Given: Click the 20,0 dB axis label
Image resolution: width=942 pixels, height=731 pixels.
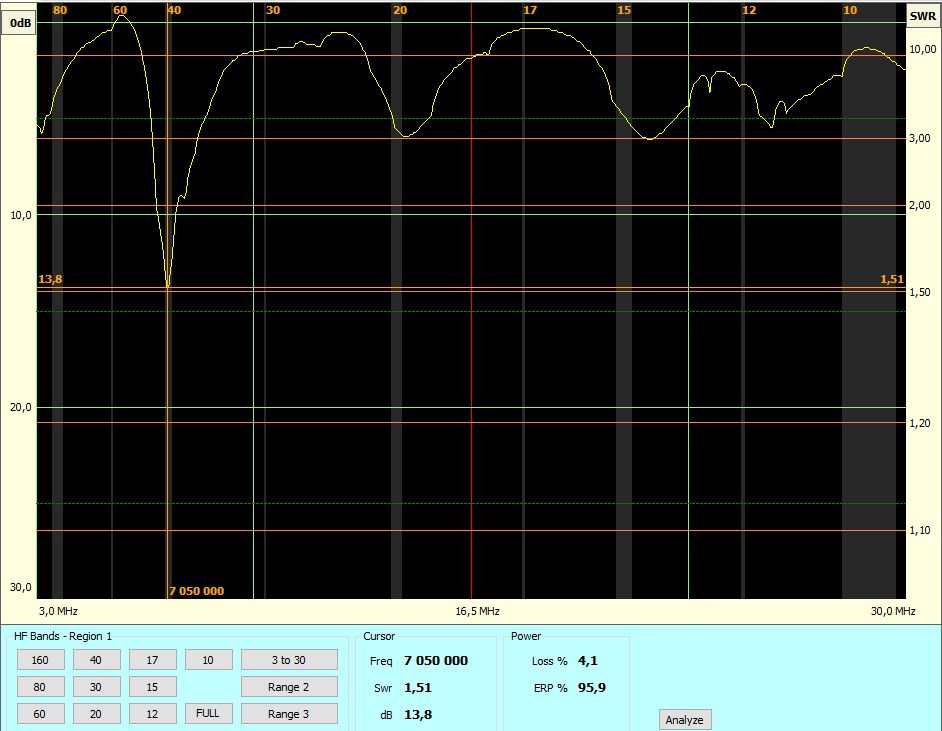Looking at the screenshot, I should [21, 407].
